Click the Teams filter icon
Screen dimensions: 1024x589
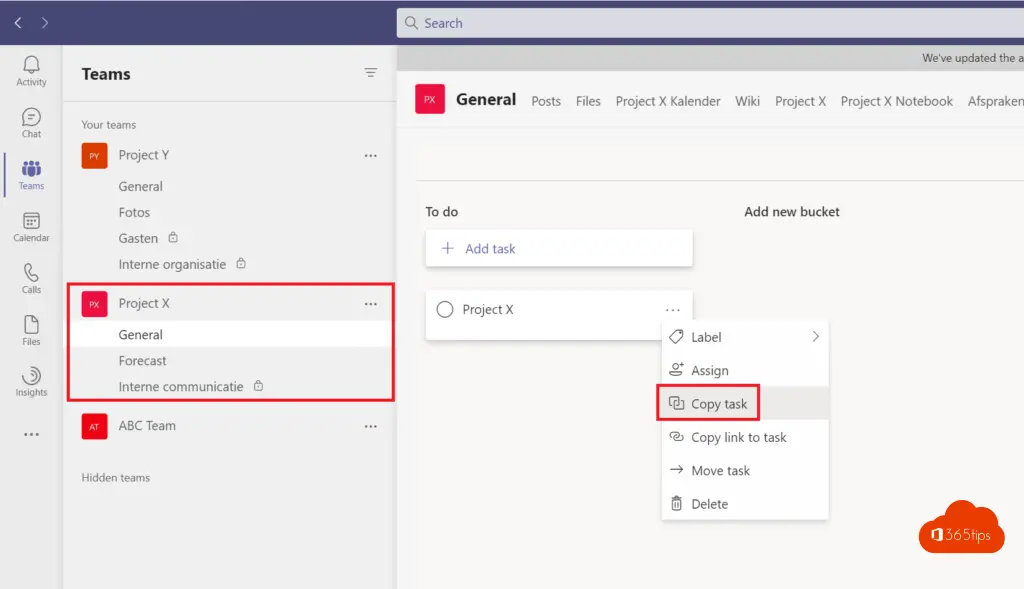(371, 73)
